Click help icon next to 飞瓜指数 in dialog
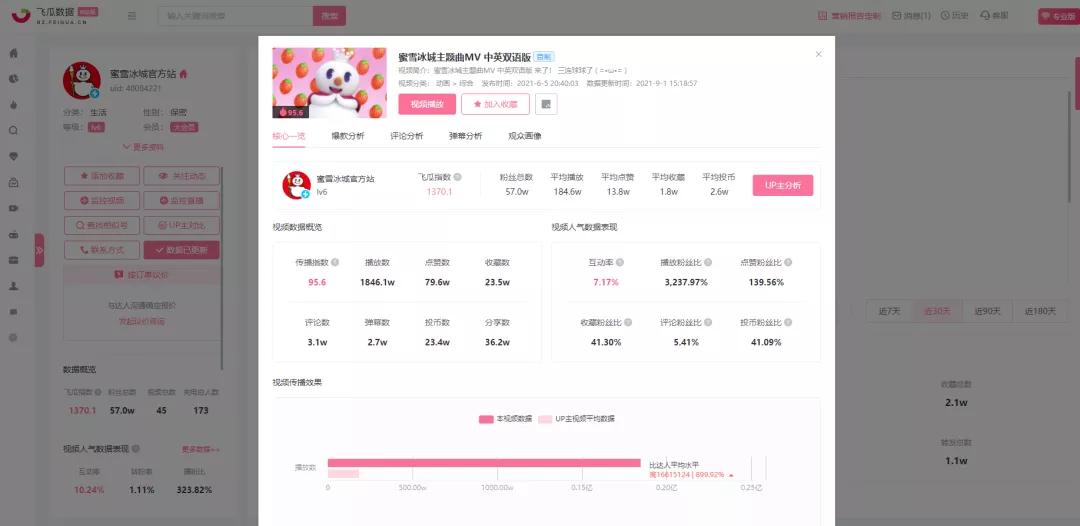1080x526 pixels. pyautogui.click(x=458, y=177)
